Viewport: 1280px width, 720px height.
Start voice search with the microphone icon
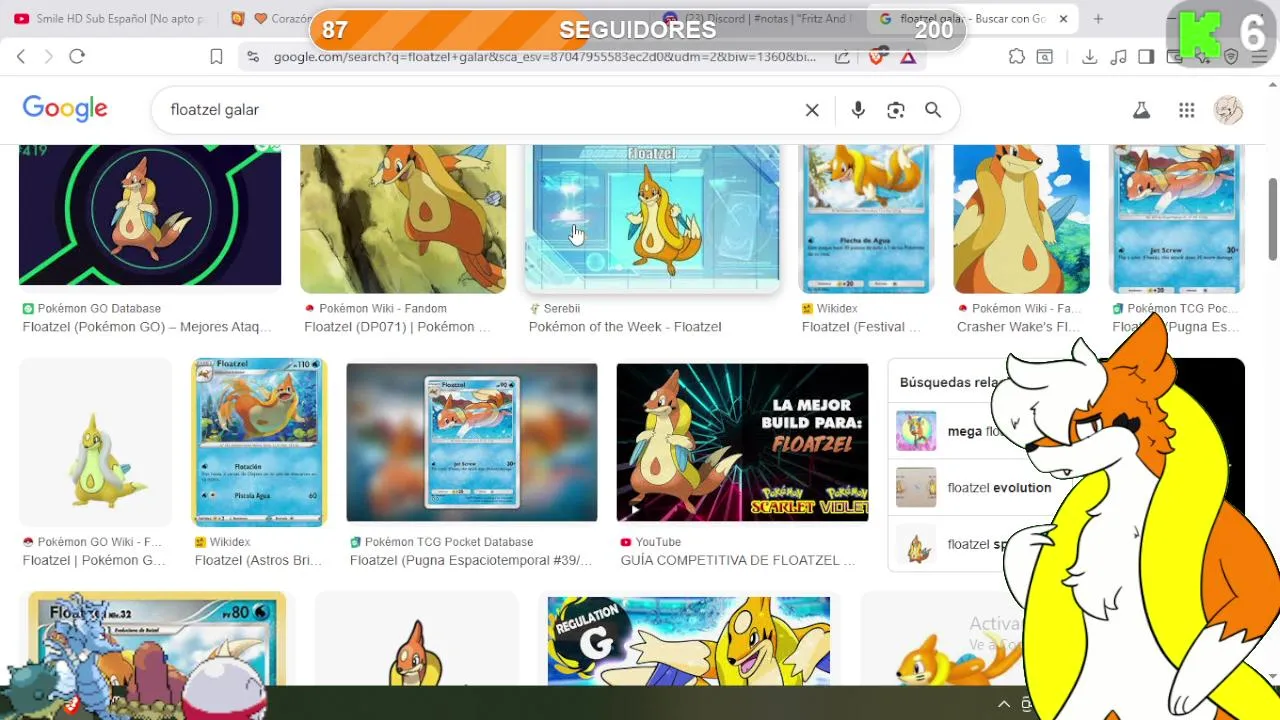click(858, 110)
